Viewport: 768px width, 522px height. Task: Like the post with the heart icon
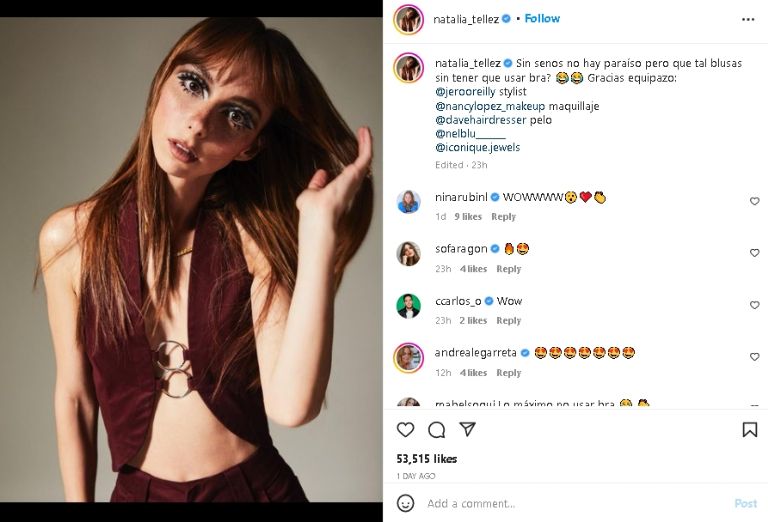405,430
